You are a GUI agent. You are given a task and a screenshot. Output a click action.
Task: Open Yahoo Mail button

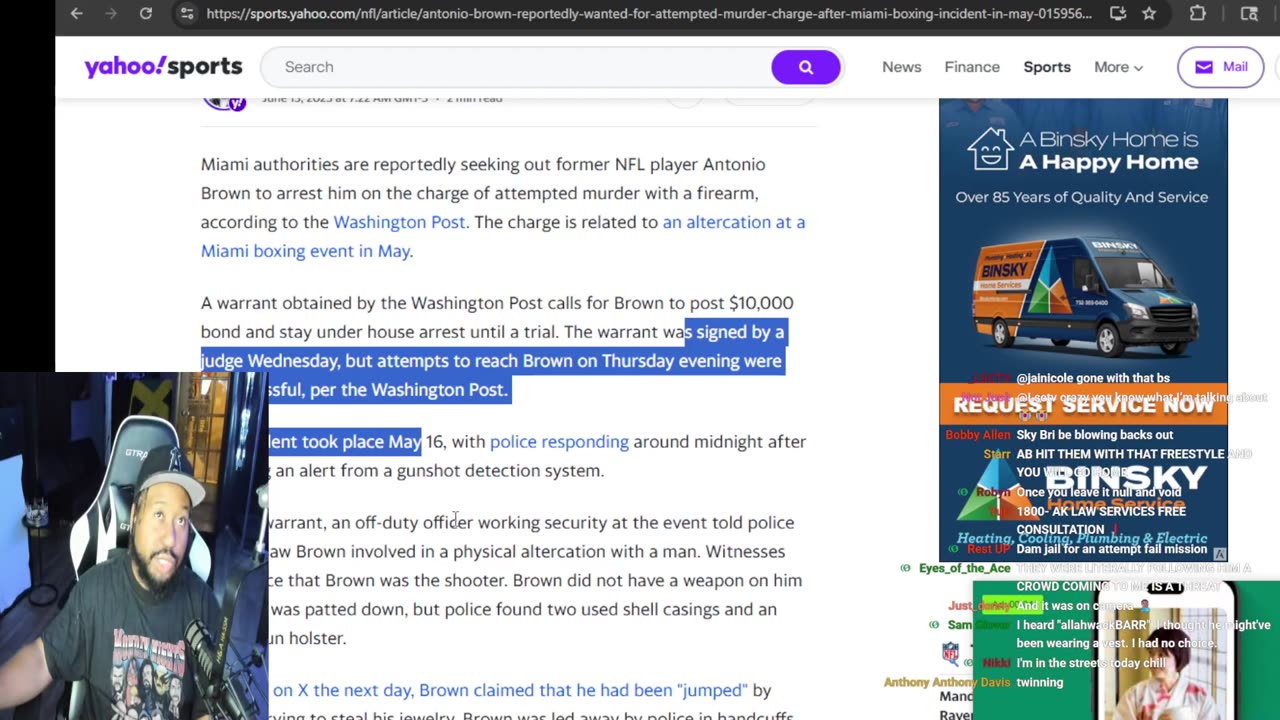click(1221, 67)
